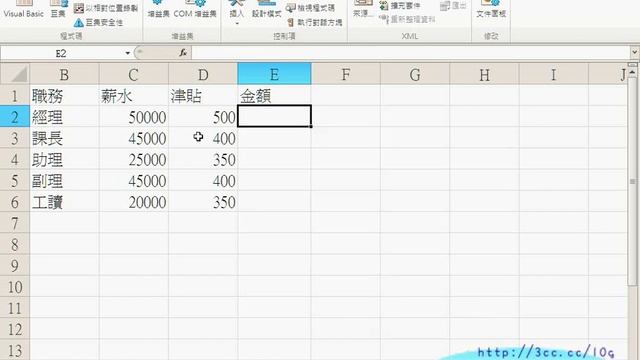This screenshot has width=640, height=360.
Task: Click cell containing 工讀
Action: tap(64, 202)
